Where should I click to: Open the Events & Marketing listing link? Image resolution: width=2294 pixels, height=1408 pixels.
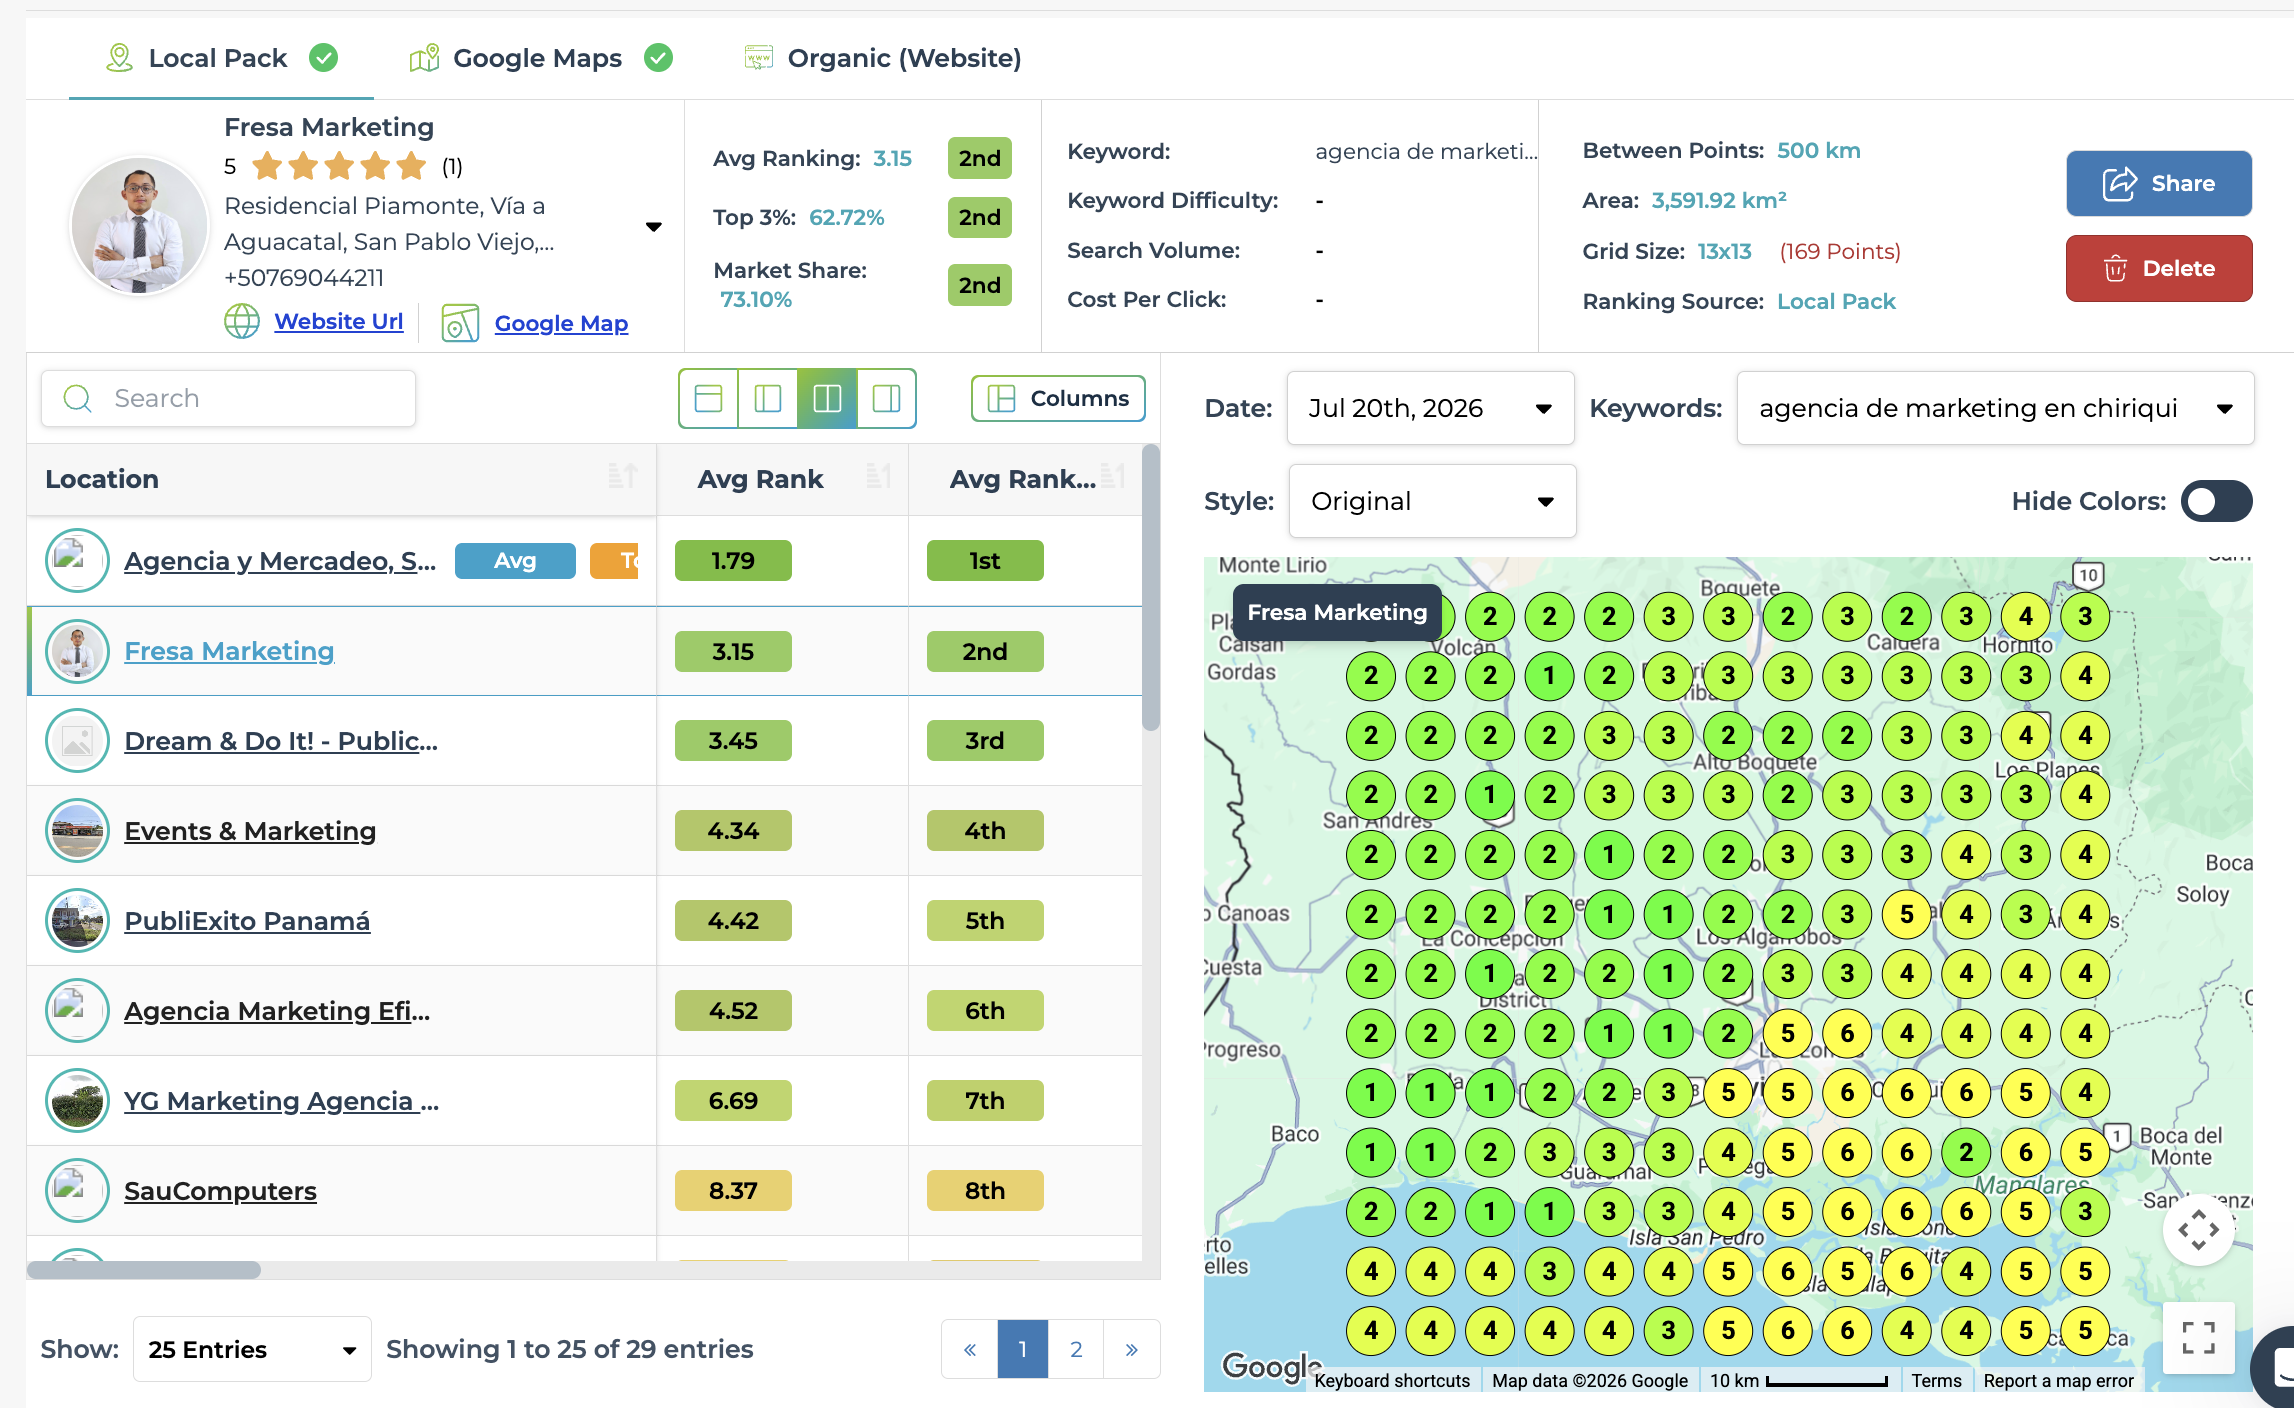pyautogui.click(x=250, y=831)
